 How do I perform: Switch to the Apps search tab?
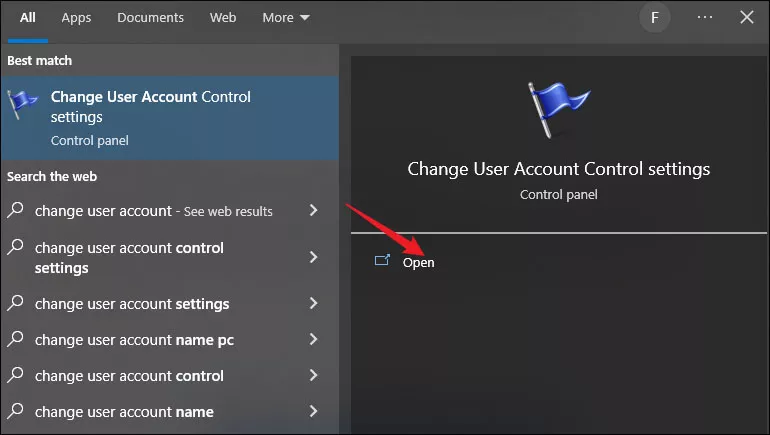(x=76, y=18)
